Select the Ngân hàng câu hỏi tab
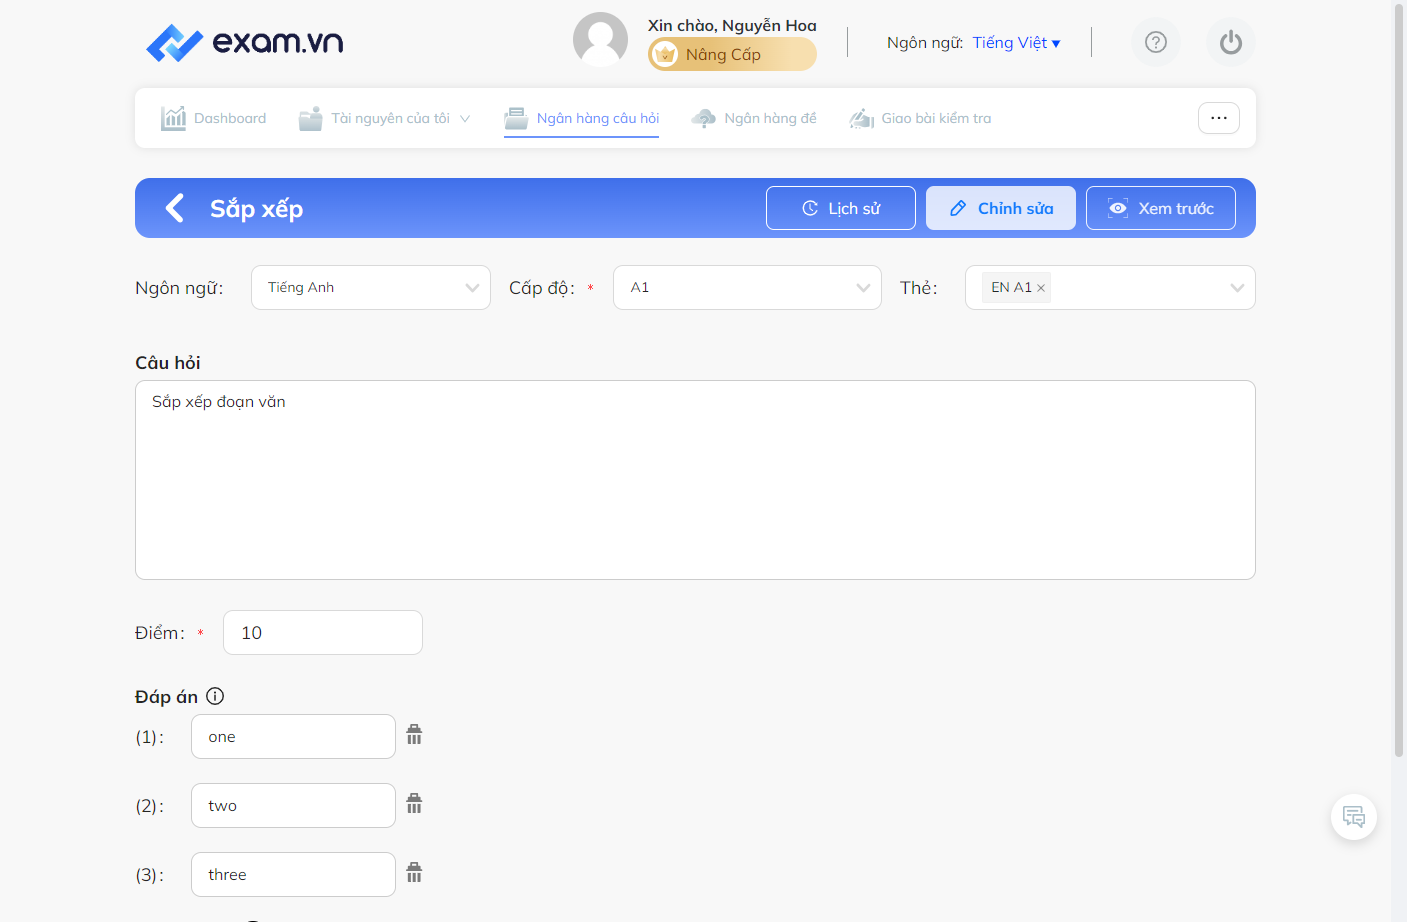The image size is (1407, 922). tap(582, 118)
